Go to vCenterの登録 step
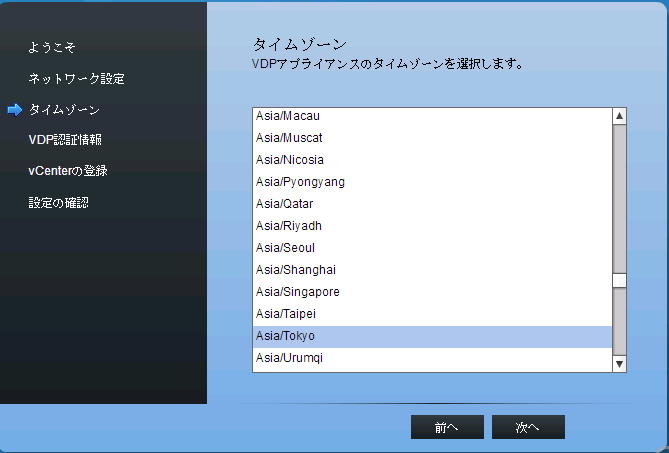The width and height of the screenshot is (669, 453). (68, 171)
